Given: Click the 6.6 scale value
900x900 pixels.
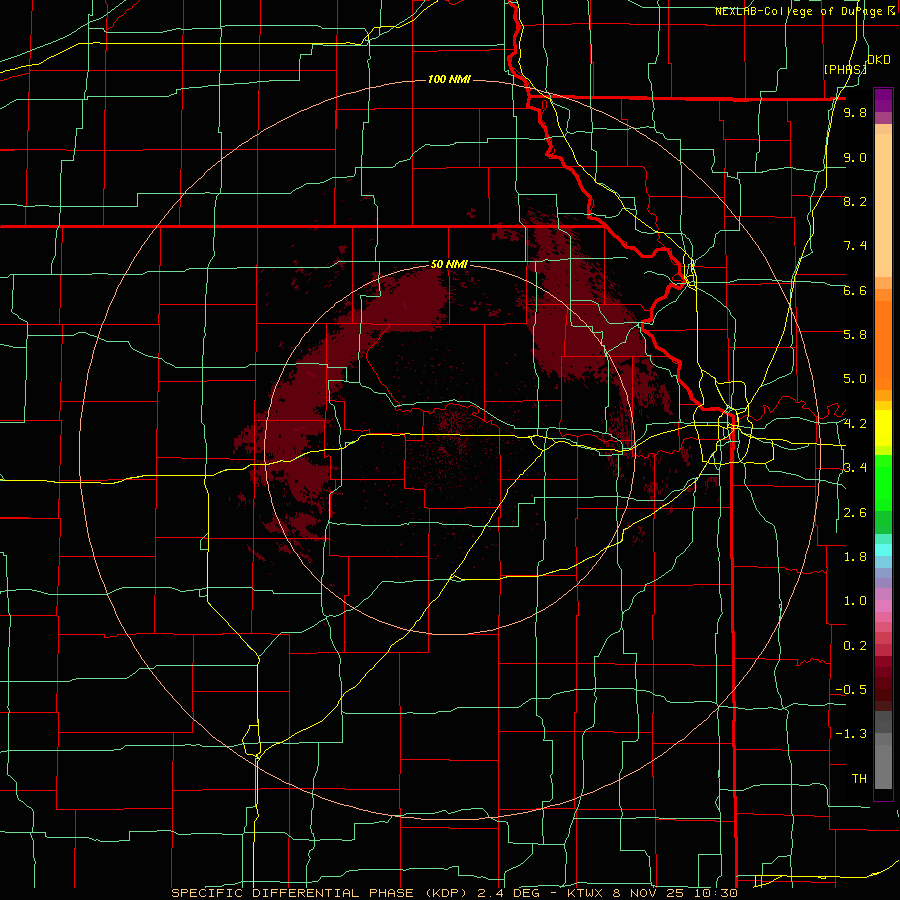Looking at the screenshot, I should point(855,290).
